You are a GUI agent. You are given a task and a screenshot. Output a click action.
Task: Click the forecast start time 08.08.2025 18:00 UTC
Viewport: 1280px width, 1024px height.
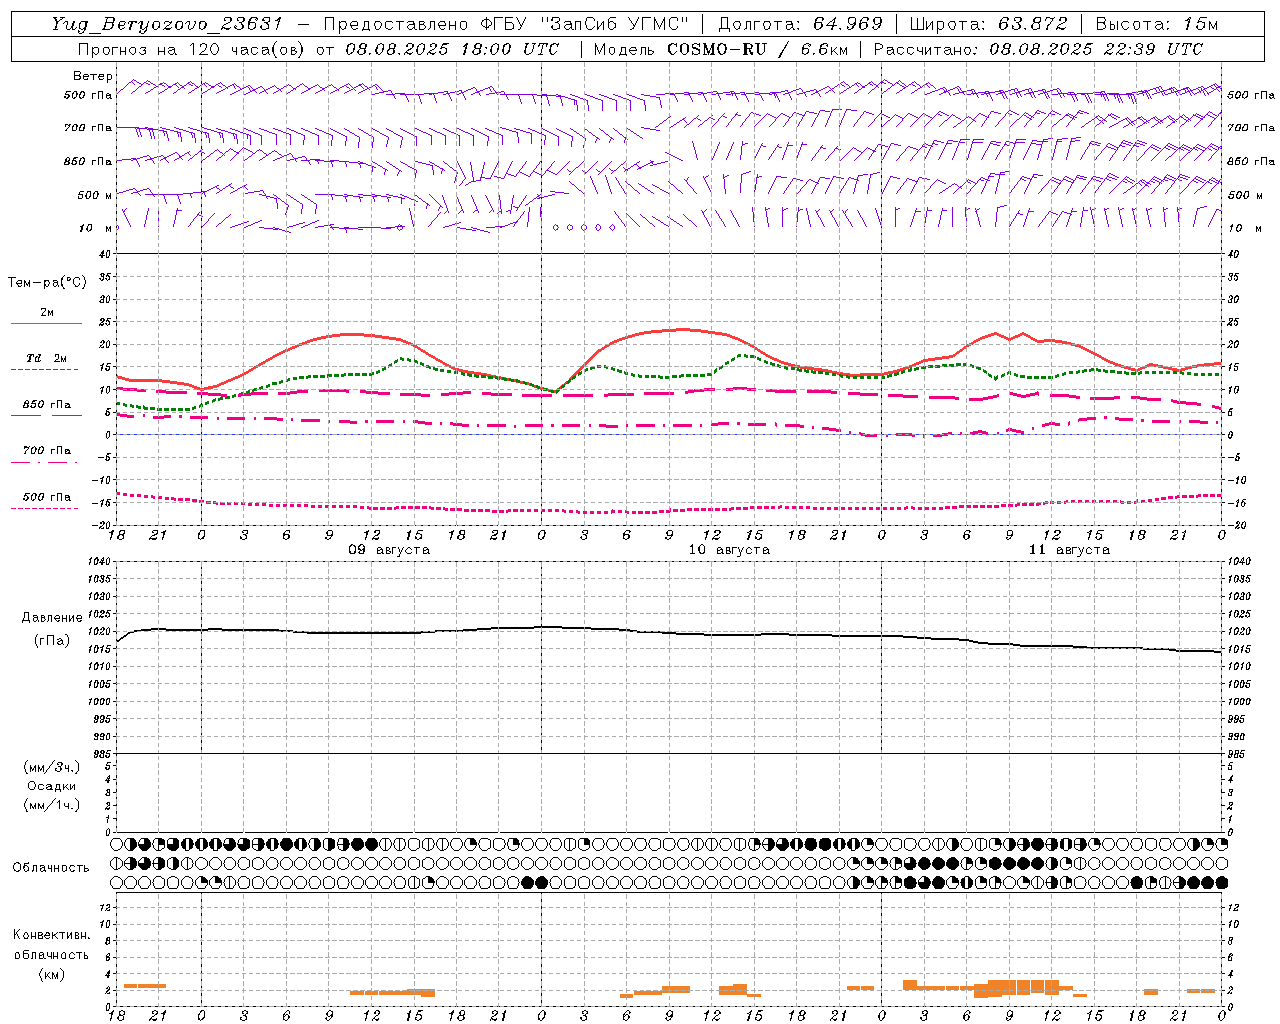click(x=452, y=49)
